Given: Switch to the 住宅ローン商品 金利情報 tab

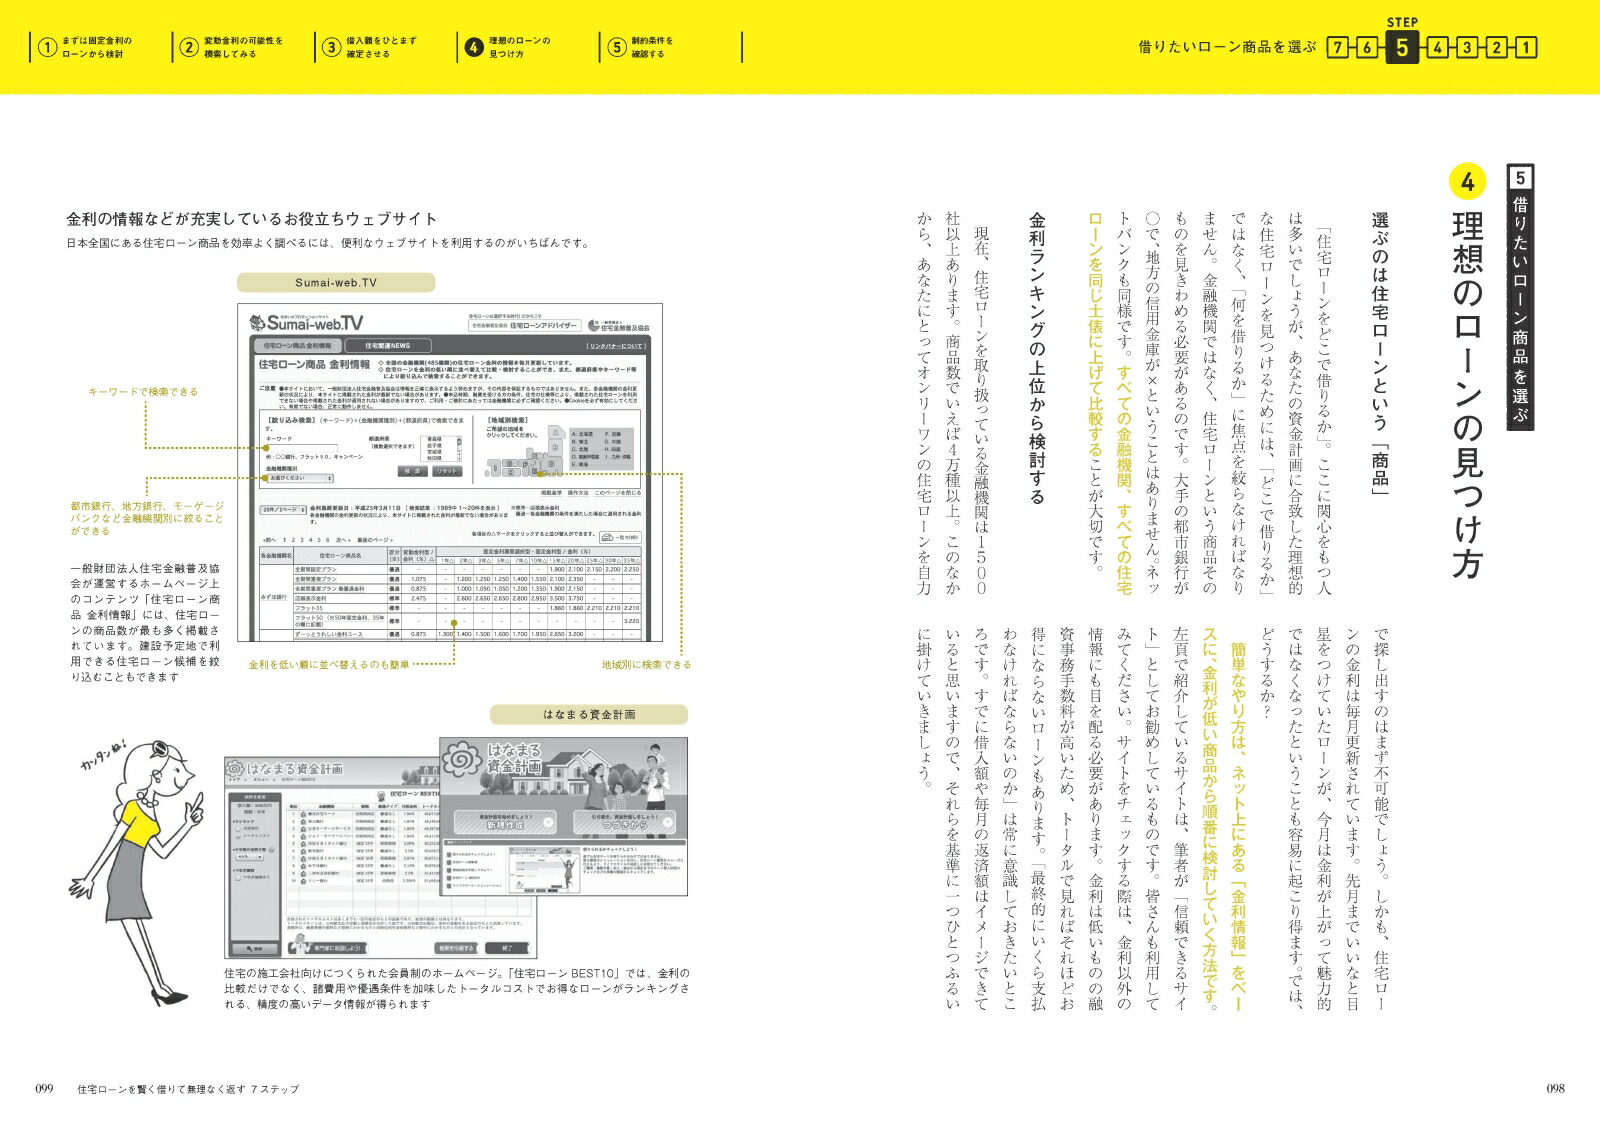Looking at the screenshot, I should (x=297, y=346).
